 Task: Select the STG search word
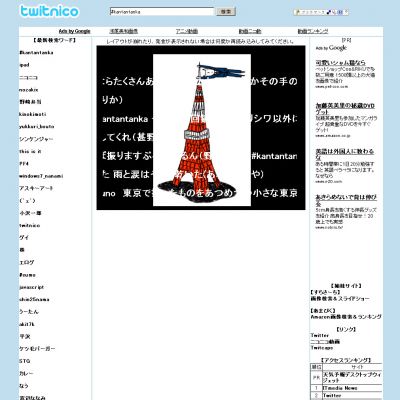(x=24, y=361)
